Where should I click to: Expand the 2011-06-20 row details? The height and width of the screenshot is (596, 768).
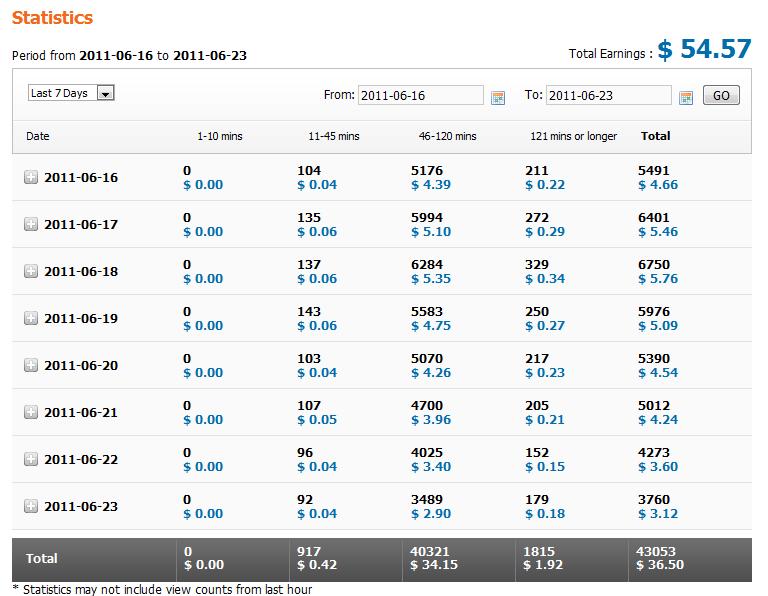click(31, 366)
